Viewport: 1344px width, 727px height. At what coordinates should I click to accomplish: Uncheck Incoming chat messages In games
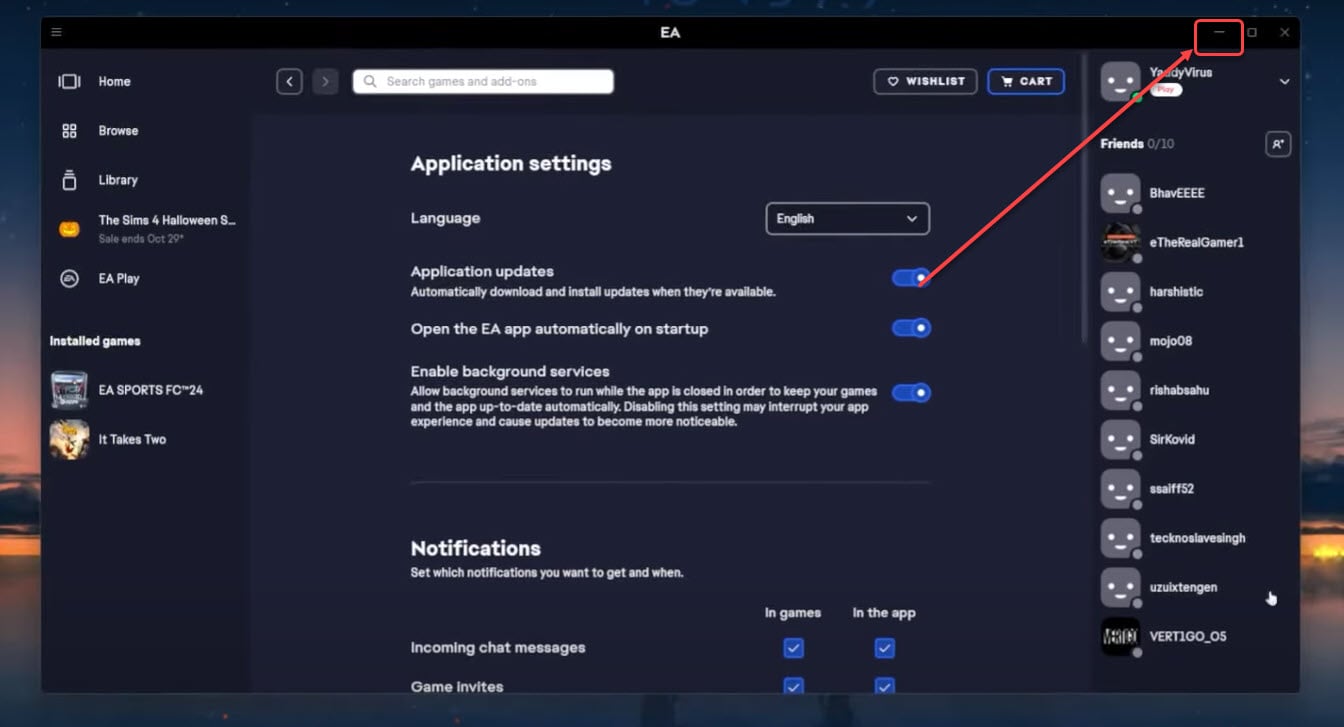(x=793, y=649)
